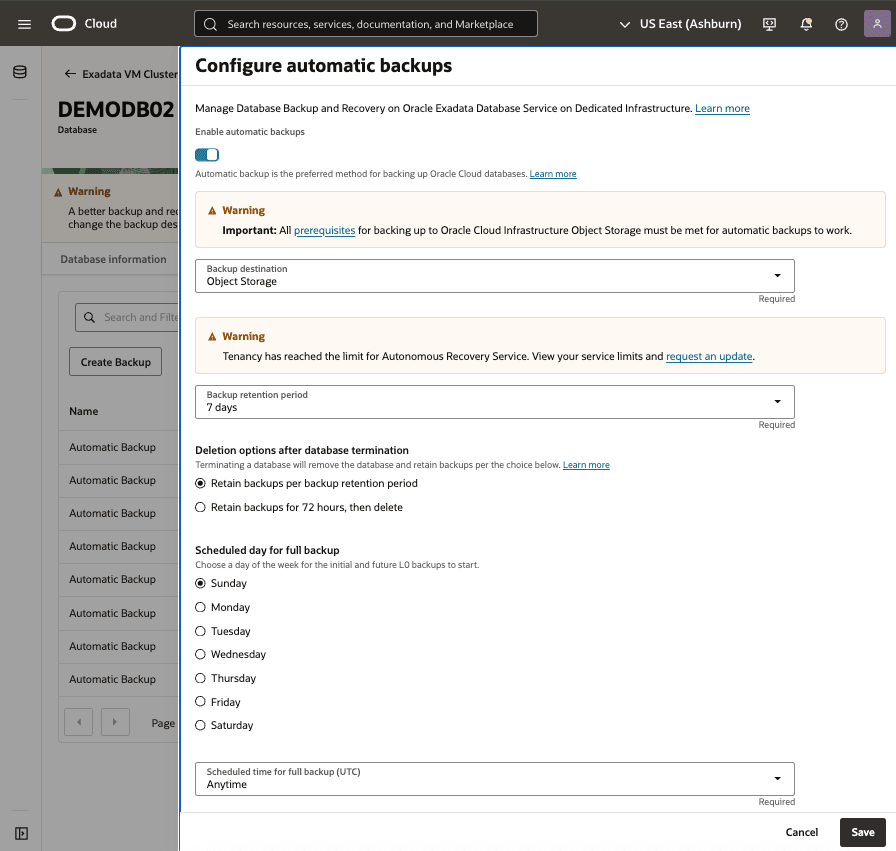Disable the Enable automatic backups toggle
The width and height of the screenshot is (896, 851).
[x=206, y=154]
